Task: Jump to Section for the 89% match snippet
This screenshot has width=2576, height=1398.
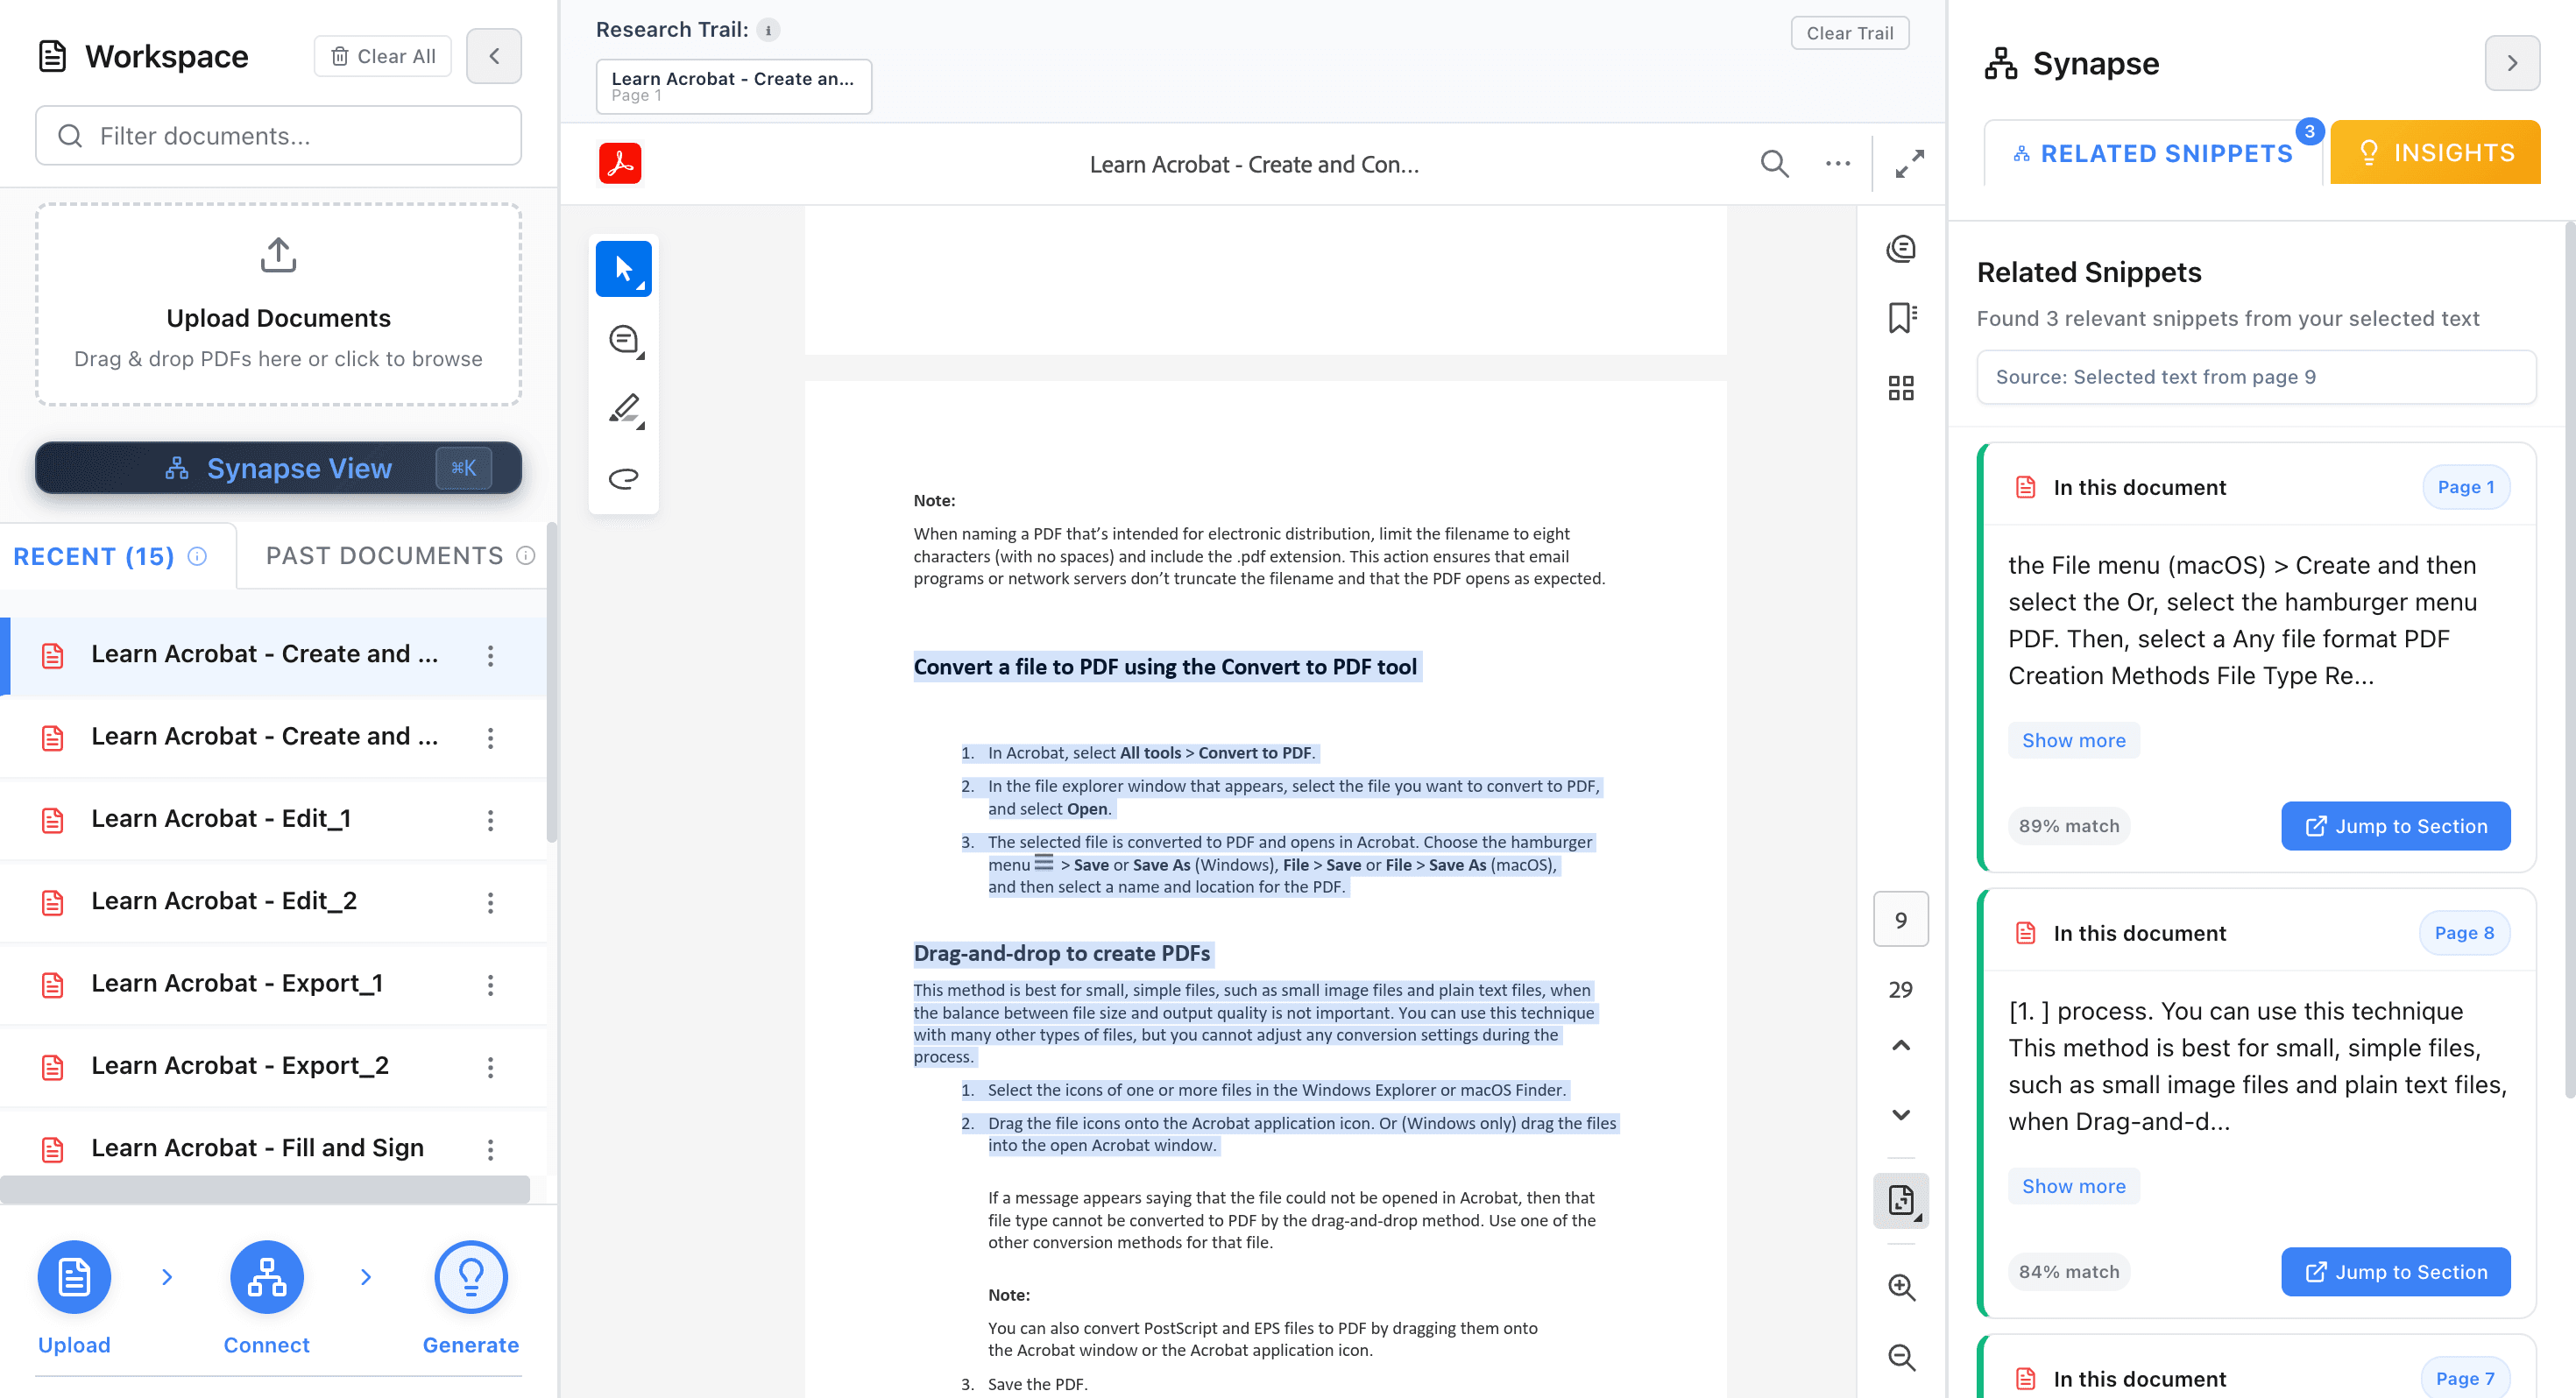Action: pyautogui.click(x=2395, y=826)
